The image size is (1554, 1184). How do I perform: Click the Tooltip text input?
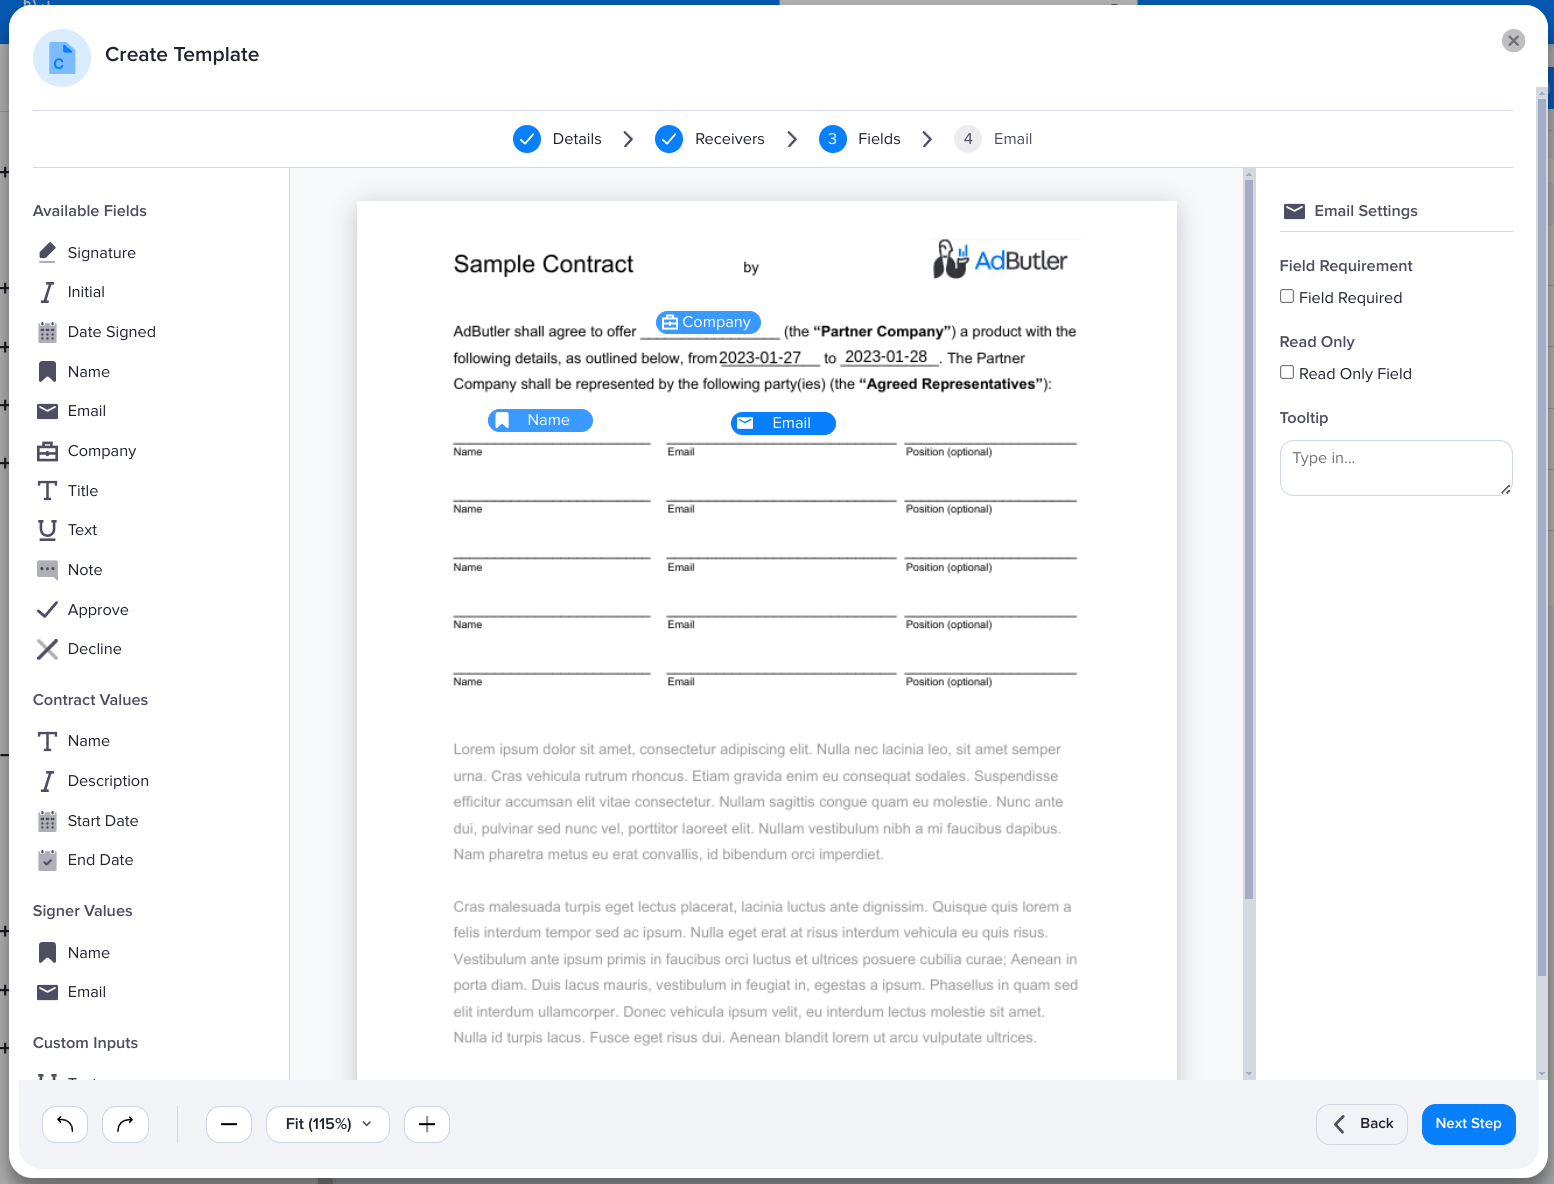1395,468
